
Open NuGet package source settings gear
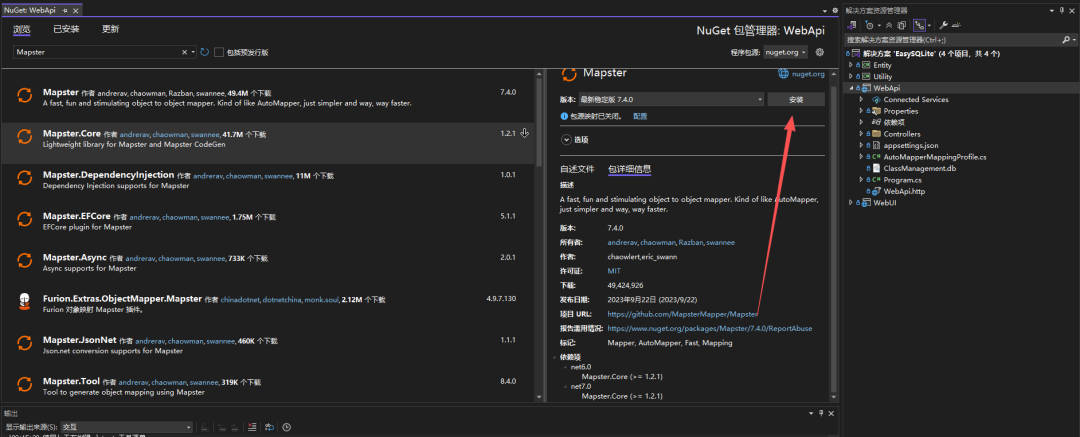(x=820, y=52)
